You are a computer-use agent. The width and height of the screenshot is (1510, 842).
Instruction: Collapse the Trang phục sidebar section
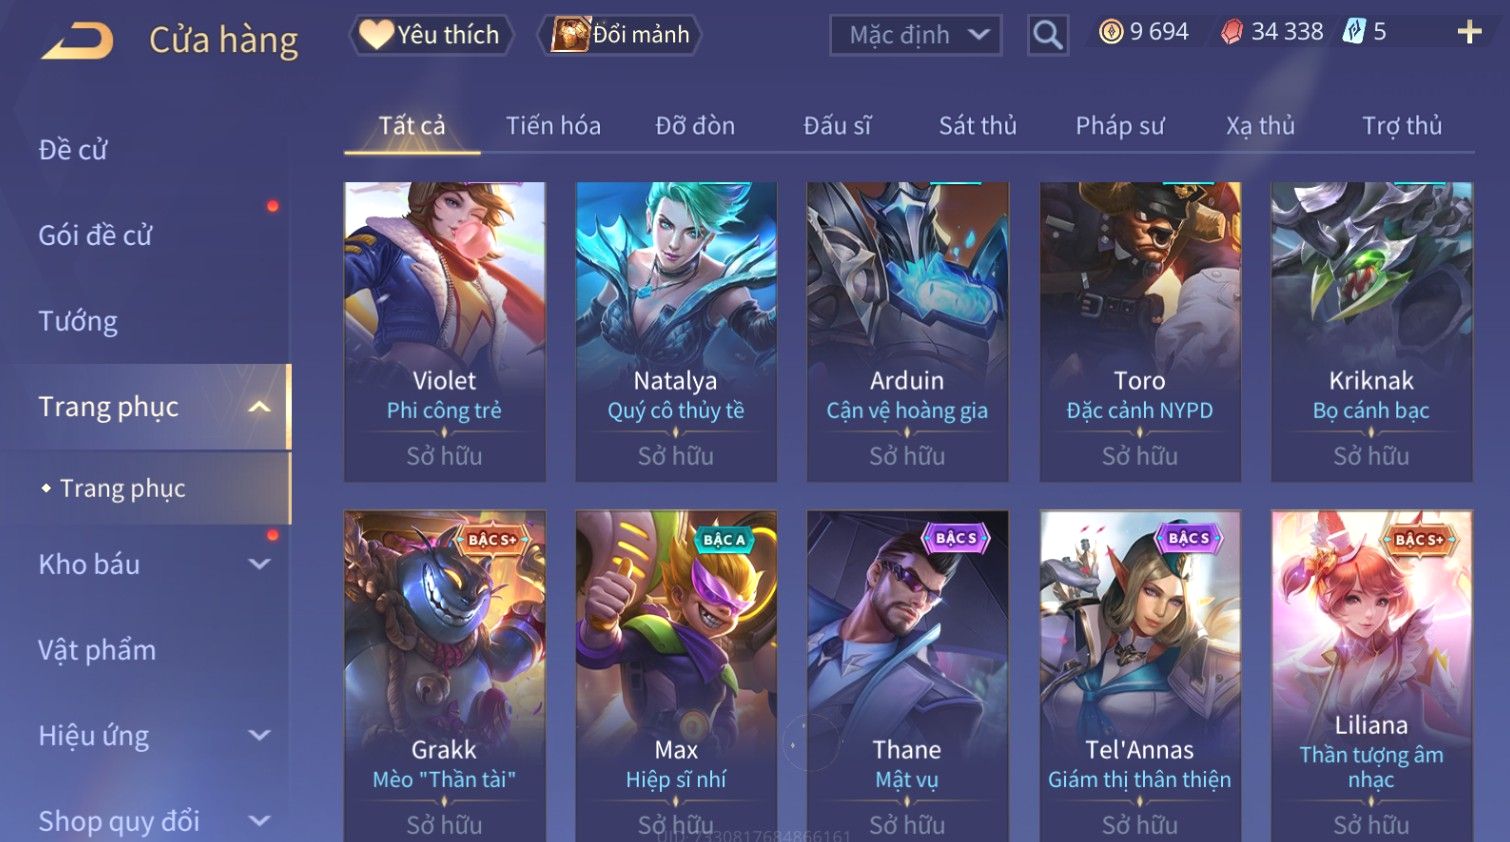pyautogui.click(x=259, y=407)
